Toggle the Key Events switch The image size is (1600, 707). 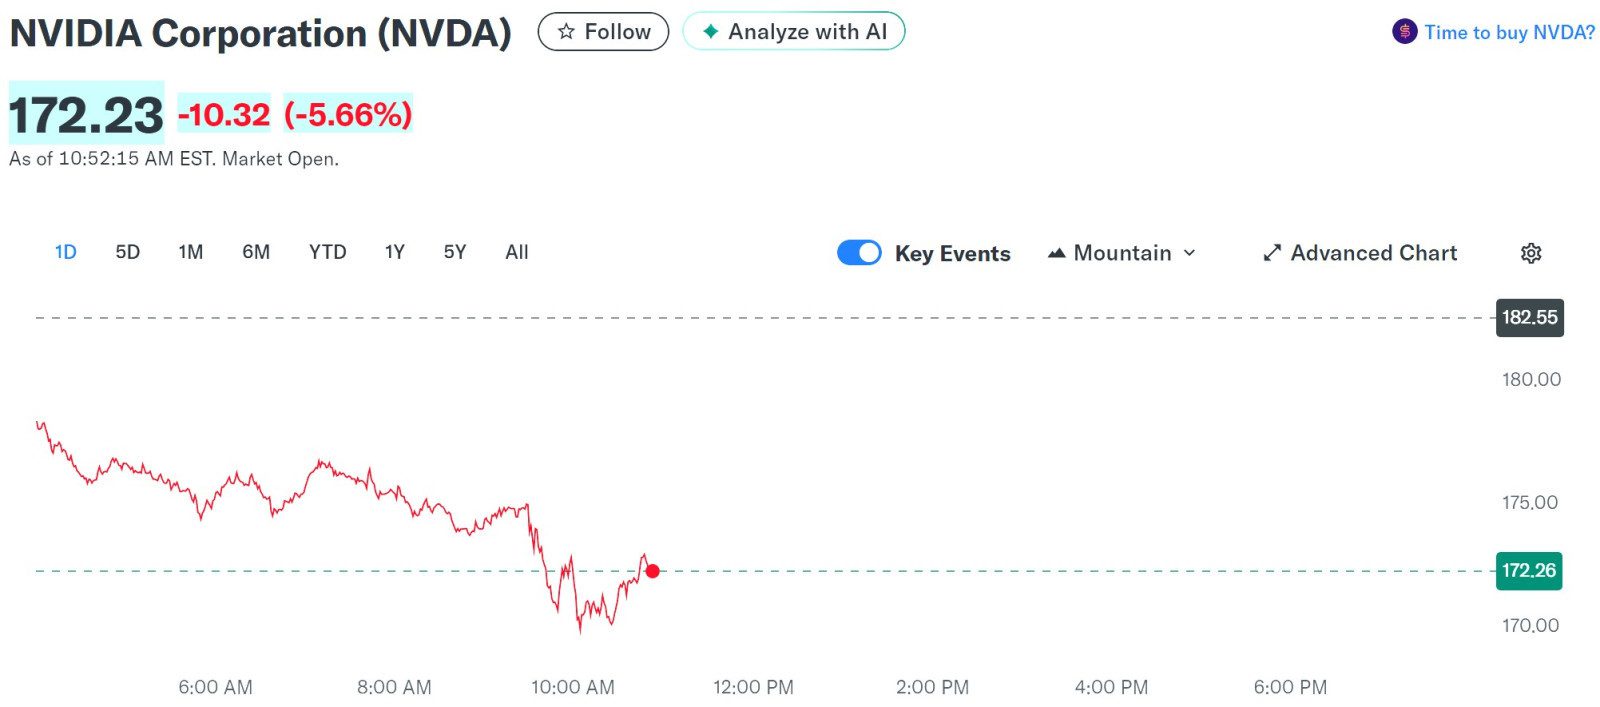point(859,253)
